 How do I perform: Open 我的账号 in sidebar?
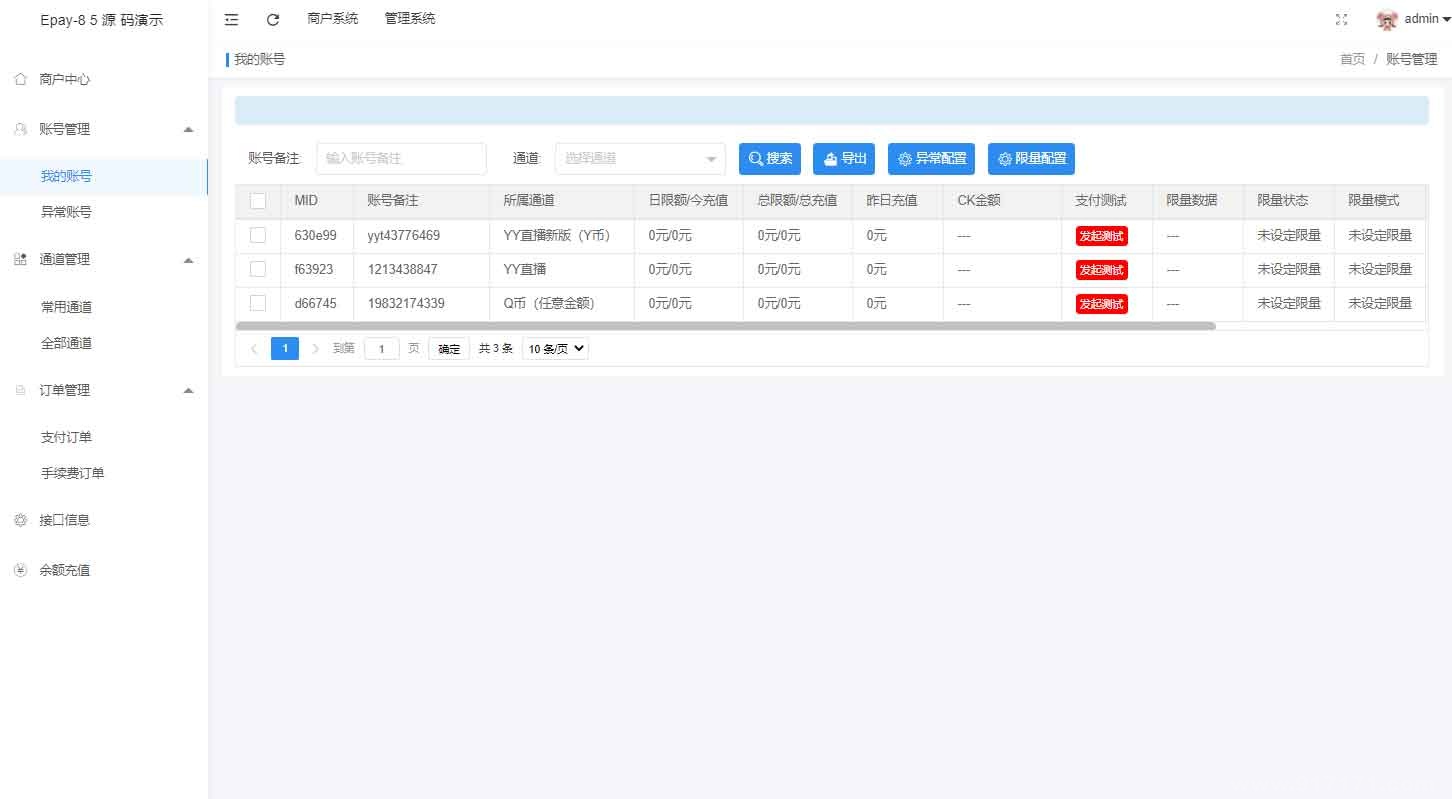[104, 176]
